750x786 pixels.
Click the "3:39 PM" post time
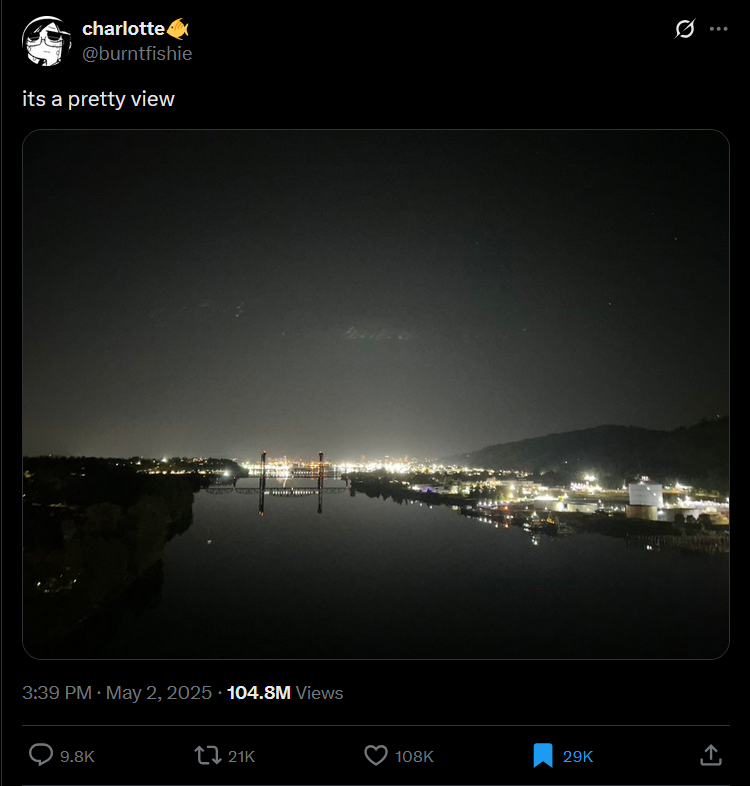[x=57, y=693]
